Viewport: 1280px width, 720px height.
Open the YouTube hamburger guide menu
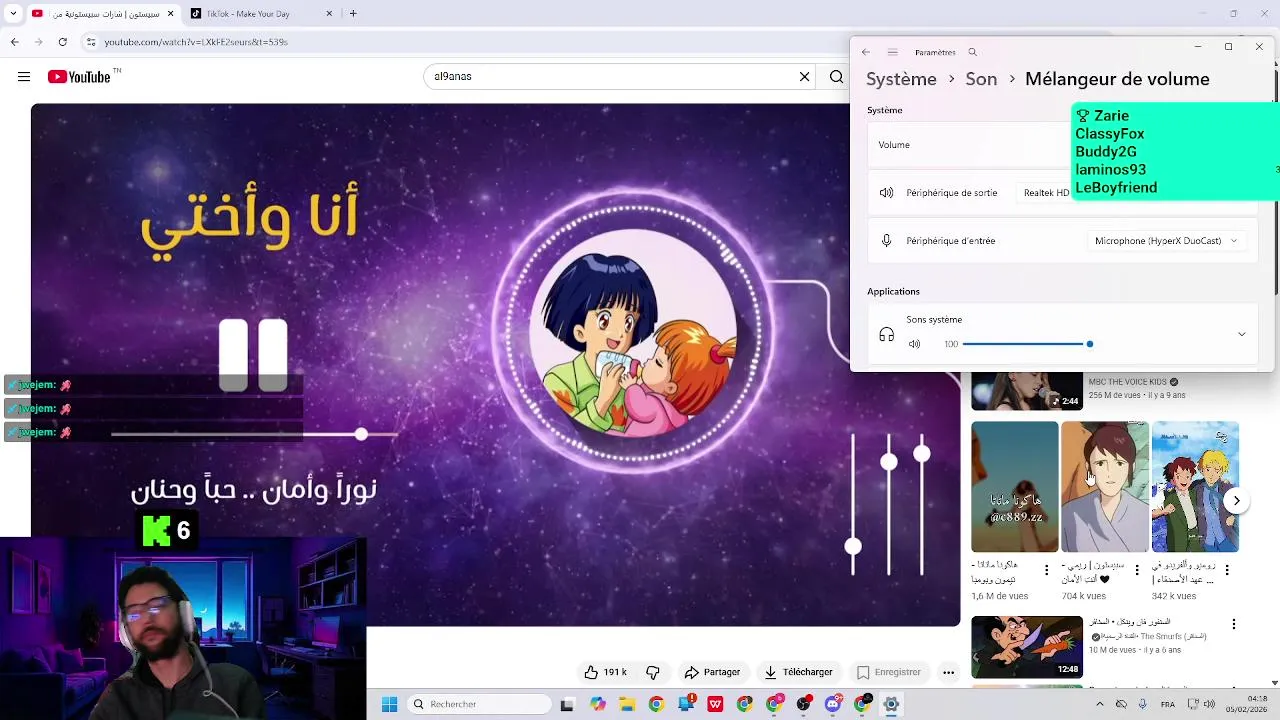point(24,77)
